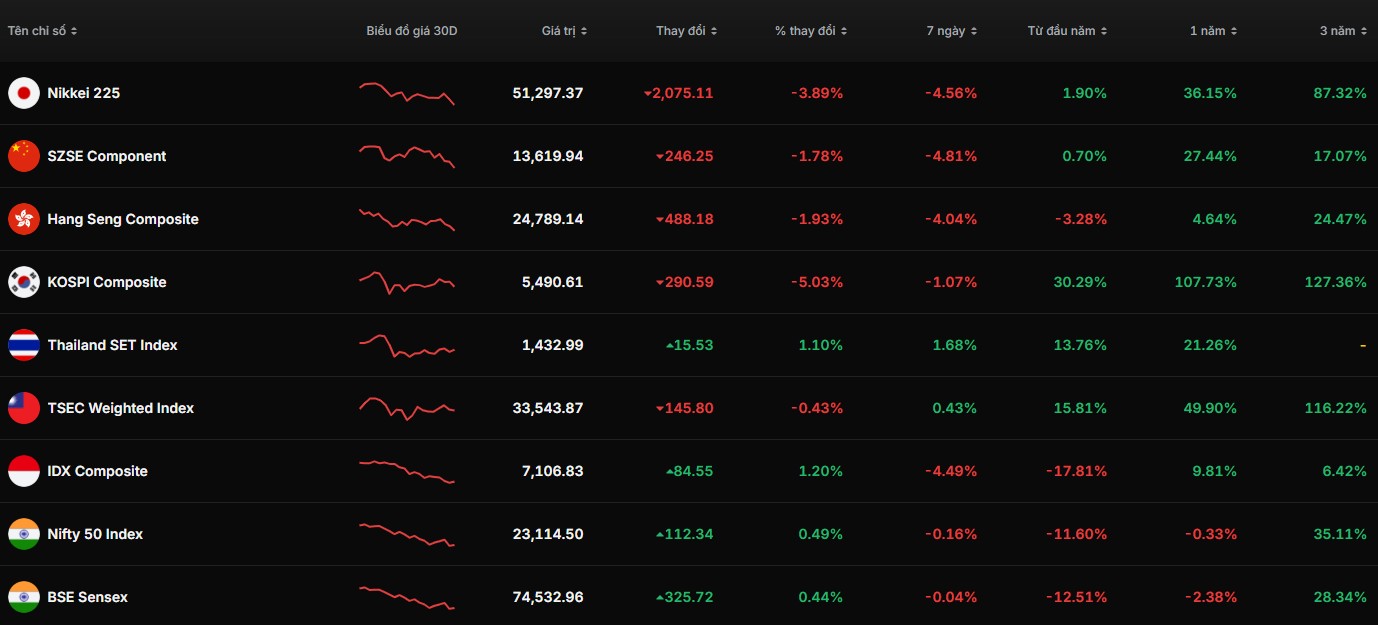Open the SZSE Component index link

coord(107,156)
